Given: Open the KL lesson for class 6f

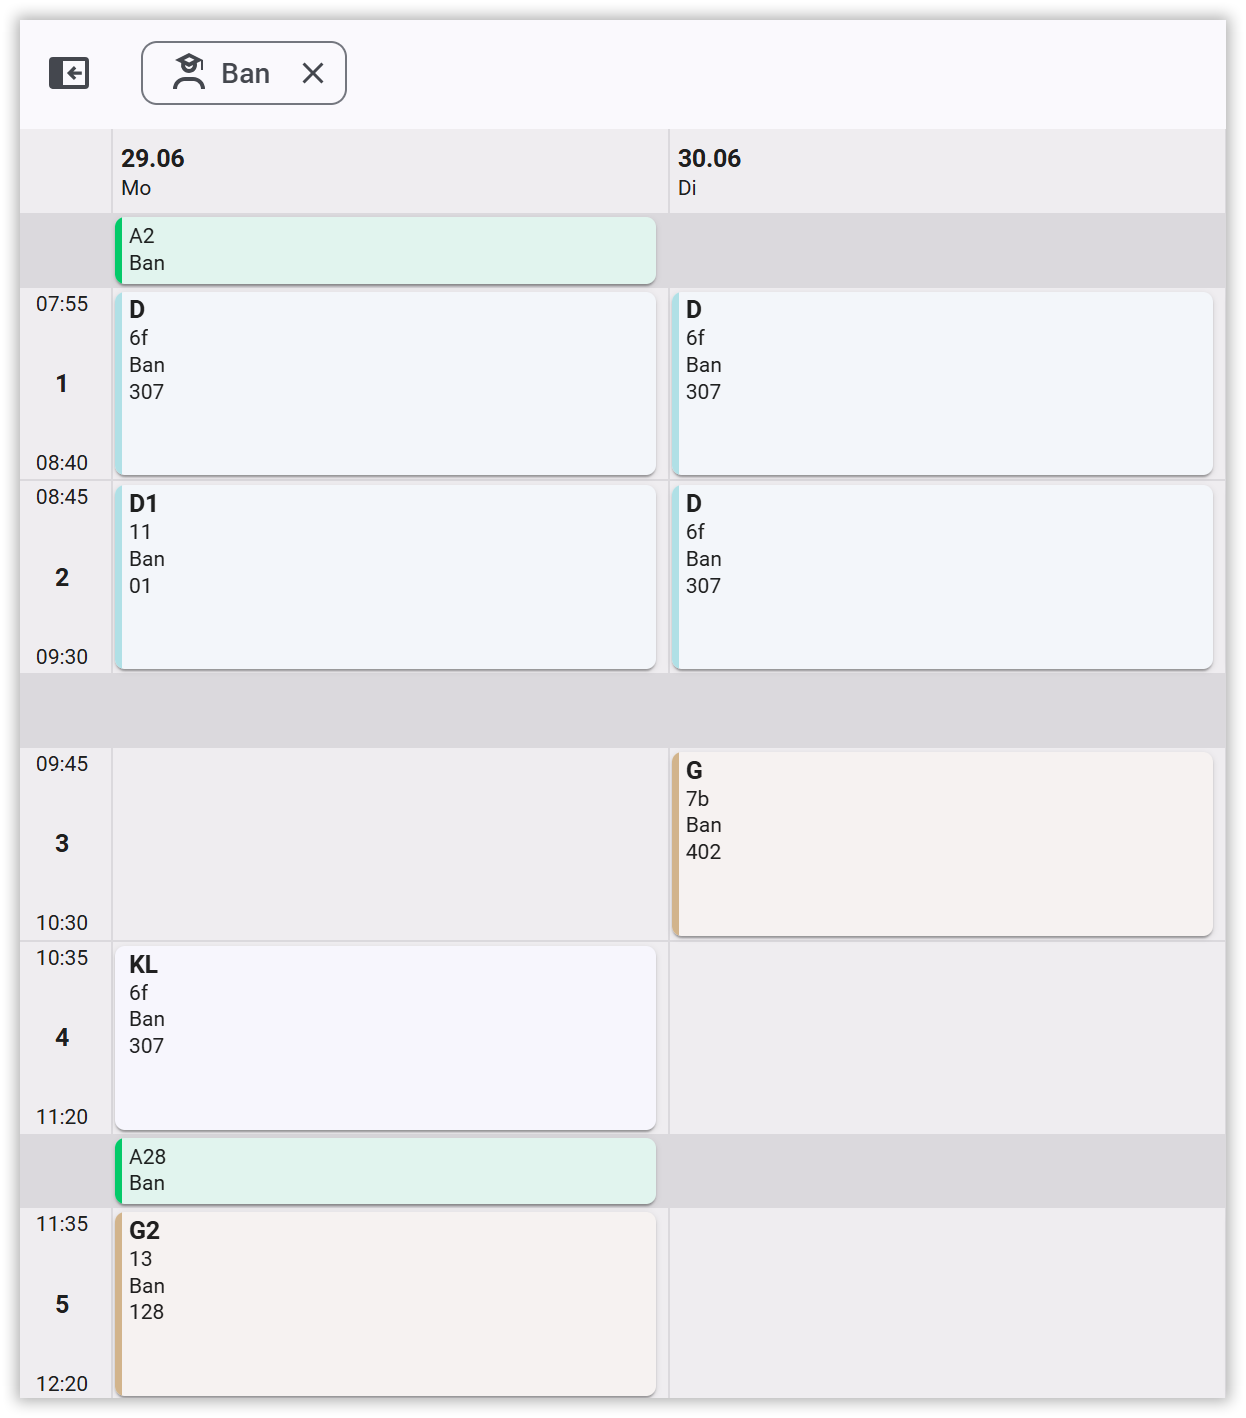Looking at the screenshot, I should click(x=386, y=1038).
